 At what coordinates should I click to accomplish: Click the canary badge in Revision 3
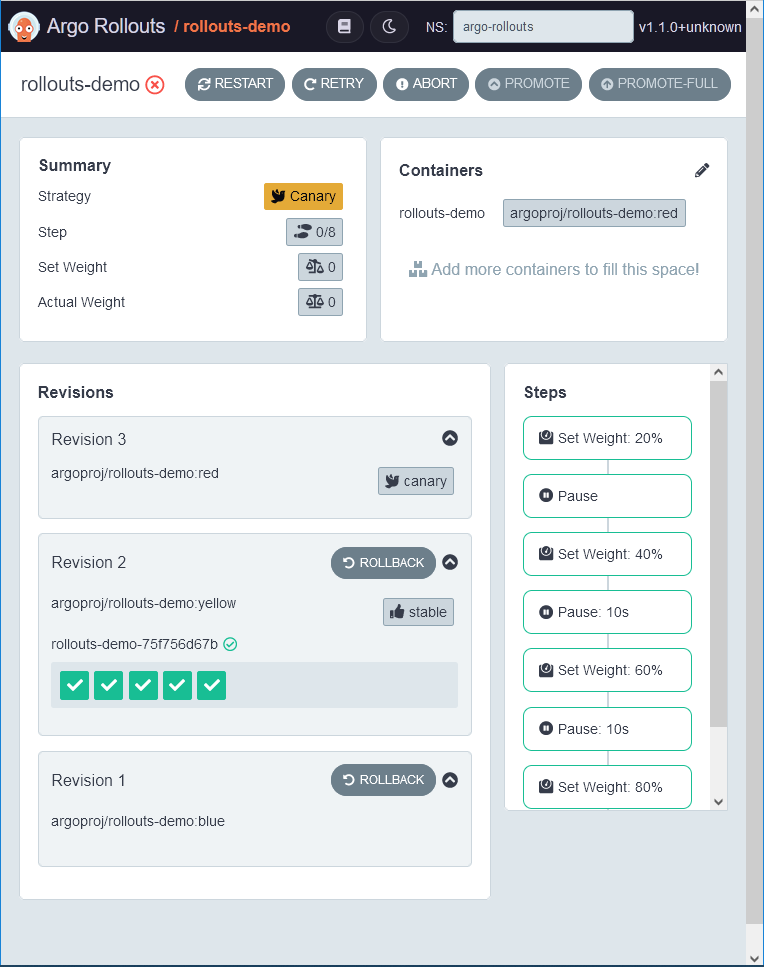pyautogui.click(x=416, y=481)
